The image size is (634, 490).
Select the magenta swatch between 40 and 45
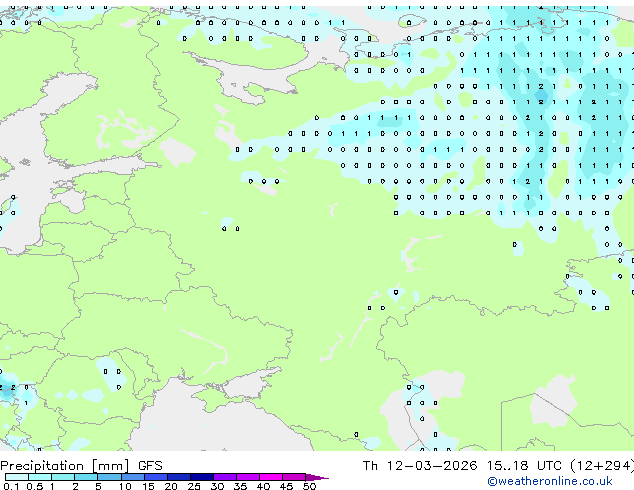(x=271, y=477)
